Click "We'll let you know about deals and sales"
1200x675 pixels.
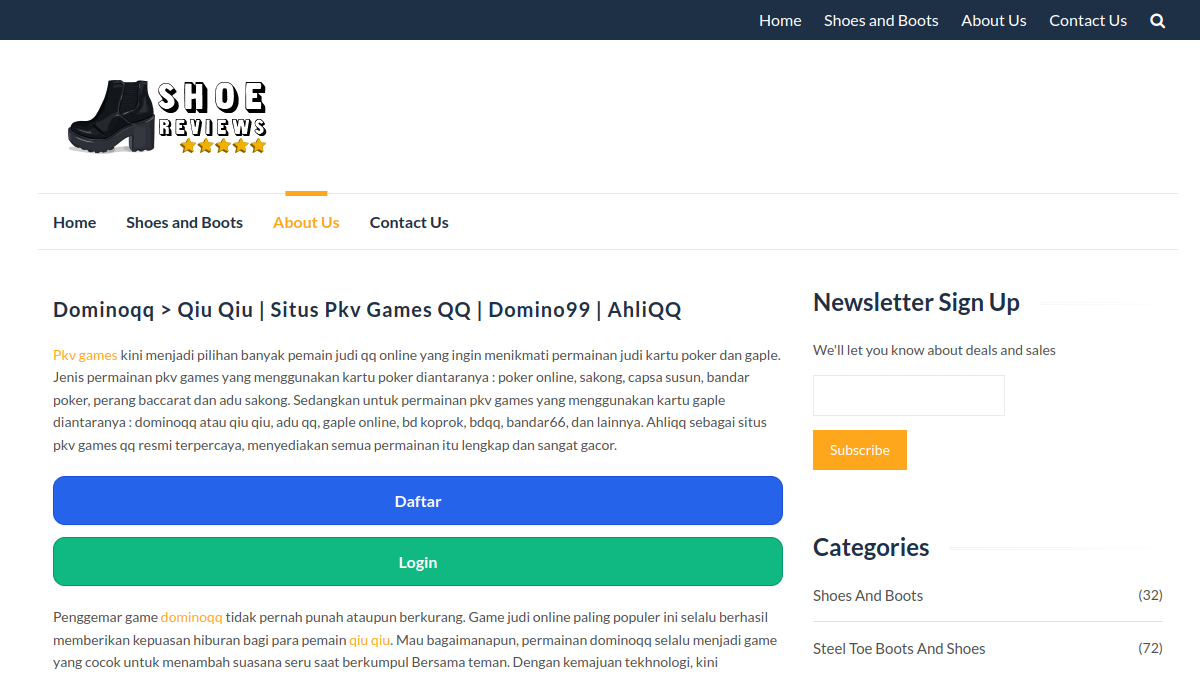click(934, 350)
